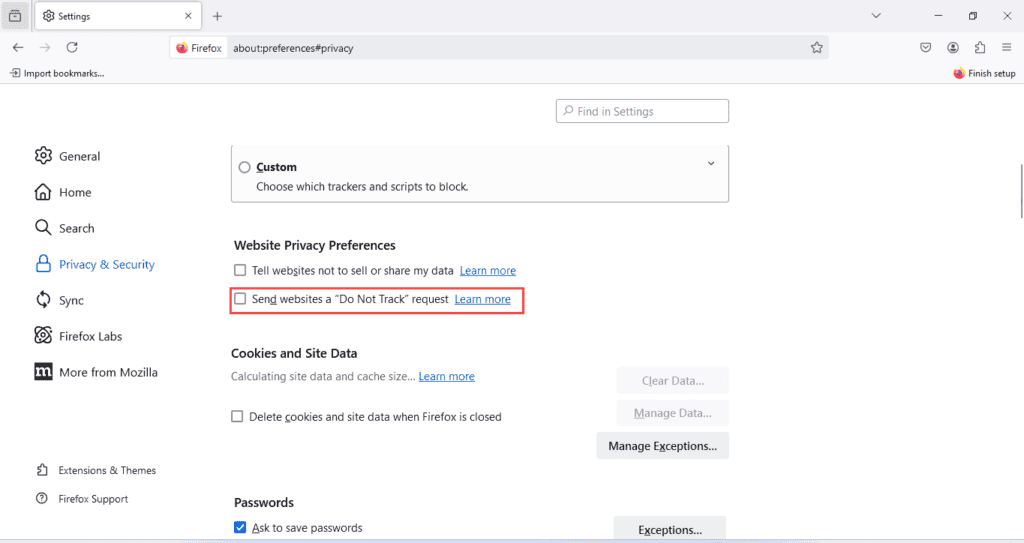The image size is (1024, 543).
Task: Click the vertical page scrollbar
Action: pos(1020,190)
